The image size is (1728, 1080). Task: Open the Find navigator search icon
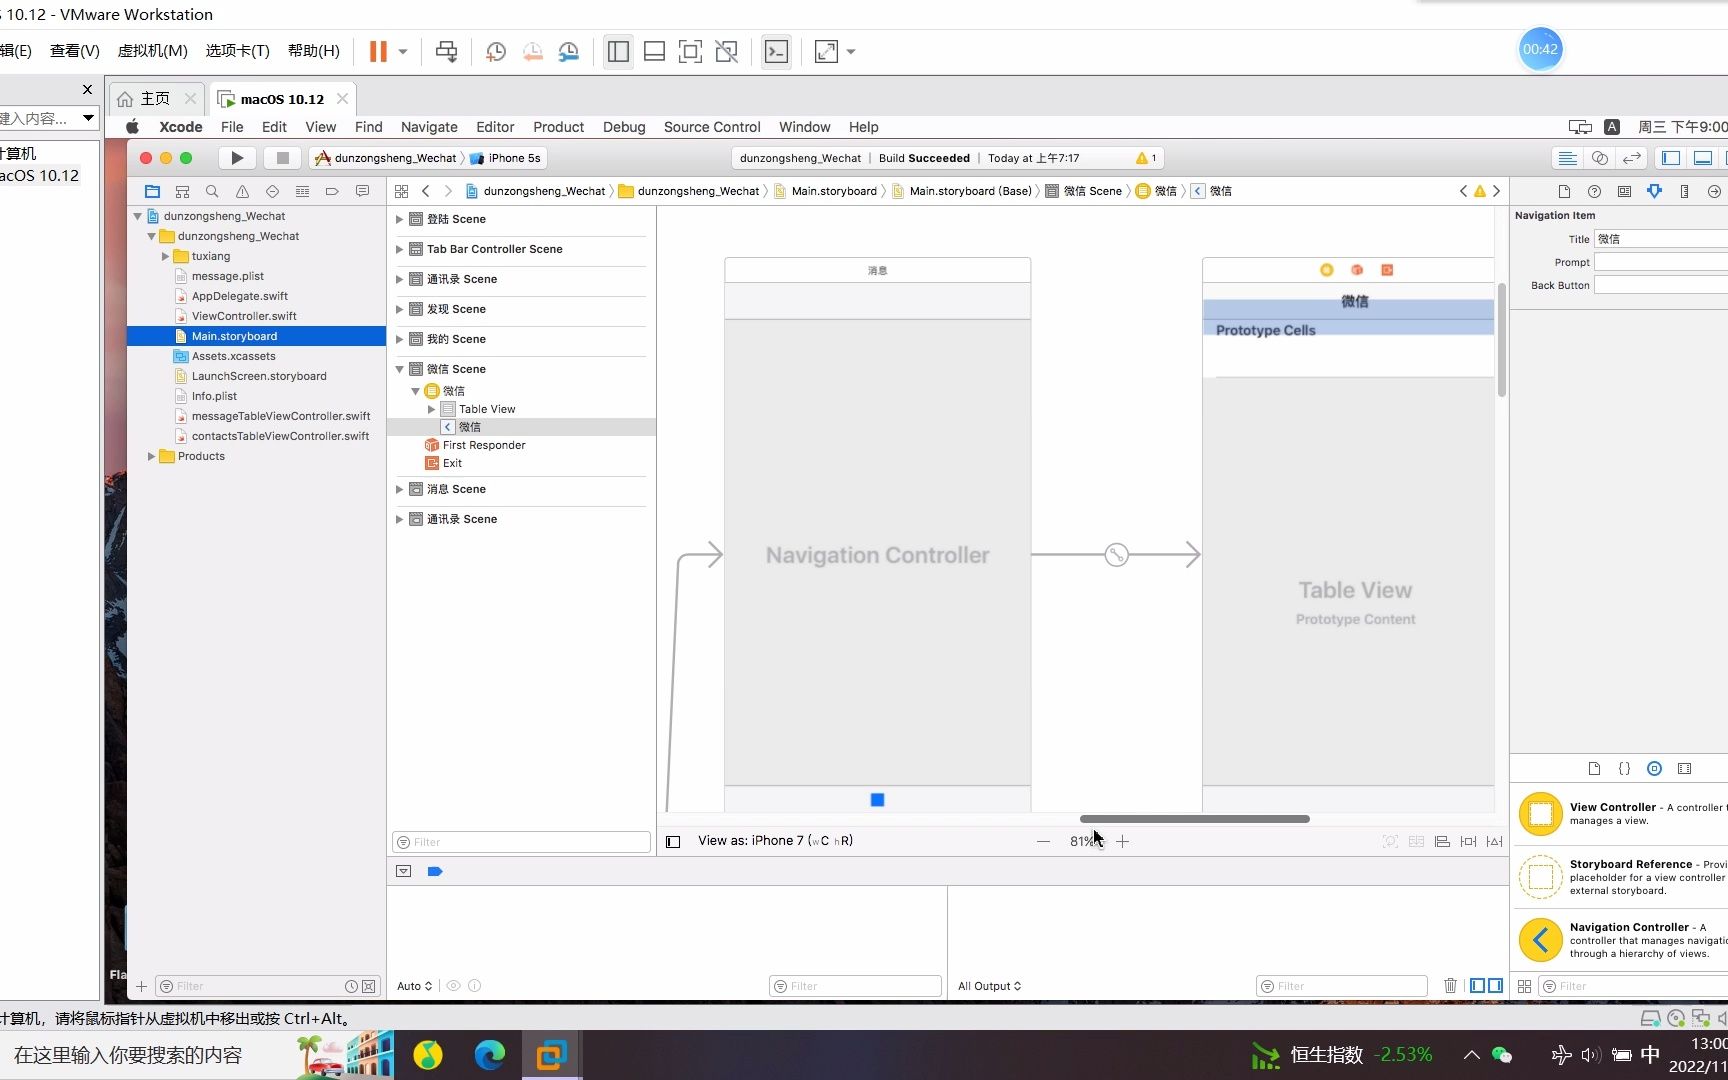coord(212,191)
